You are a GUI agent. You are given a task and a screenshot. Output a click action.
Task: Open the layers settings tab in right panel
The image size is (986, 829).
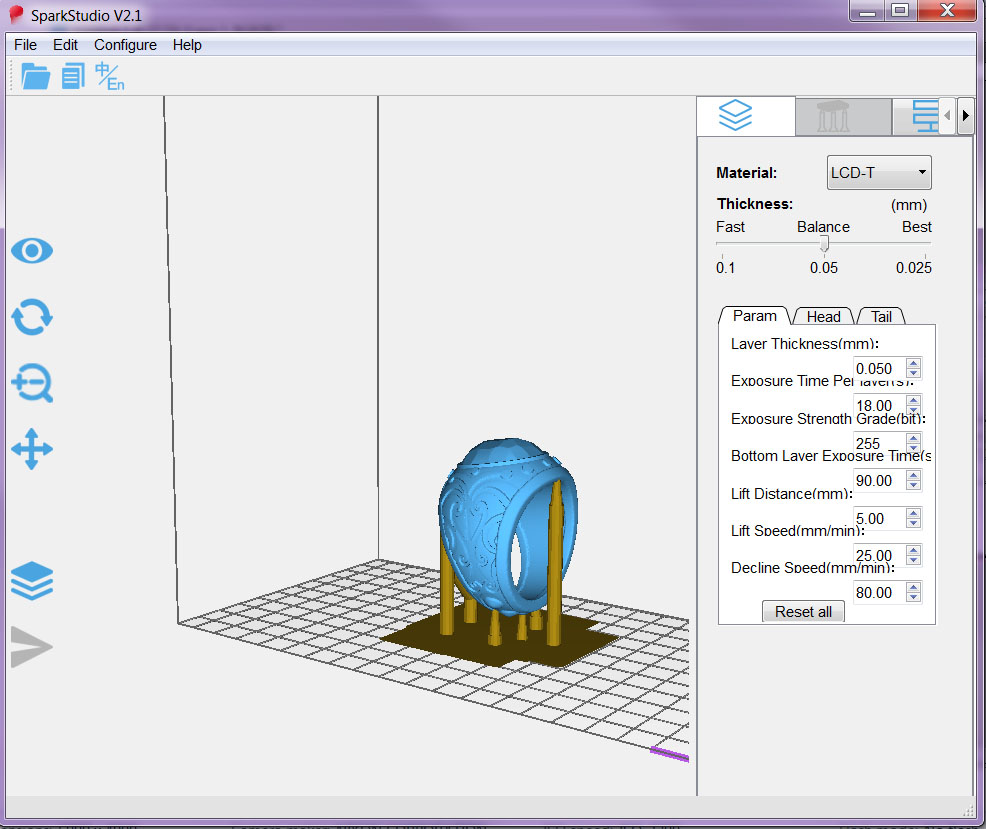coord(746,116)
